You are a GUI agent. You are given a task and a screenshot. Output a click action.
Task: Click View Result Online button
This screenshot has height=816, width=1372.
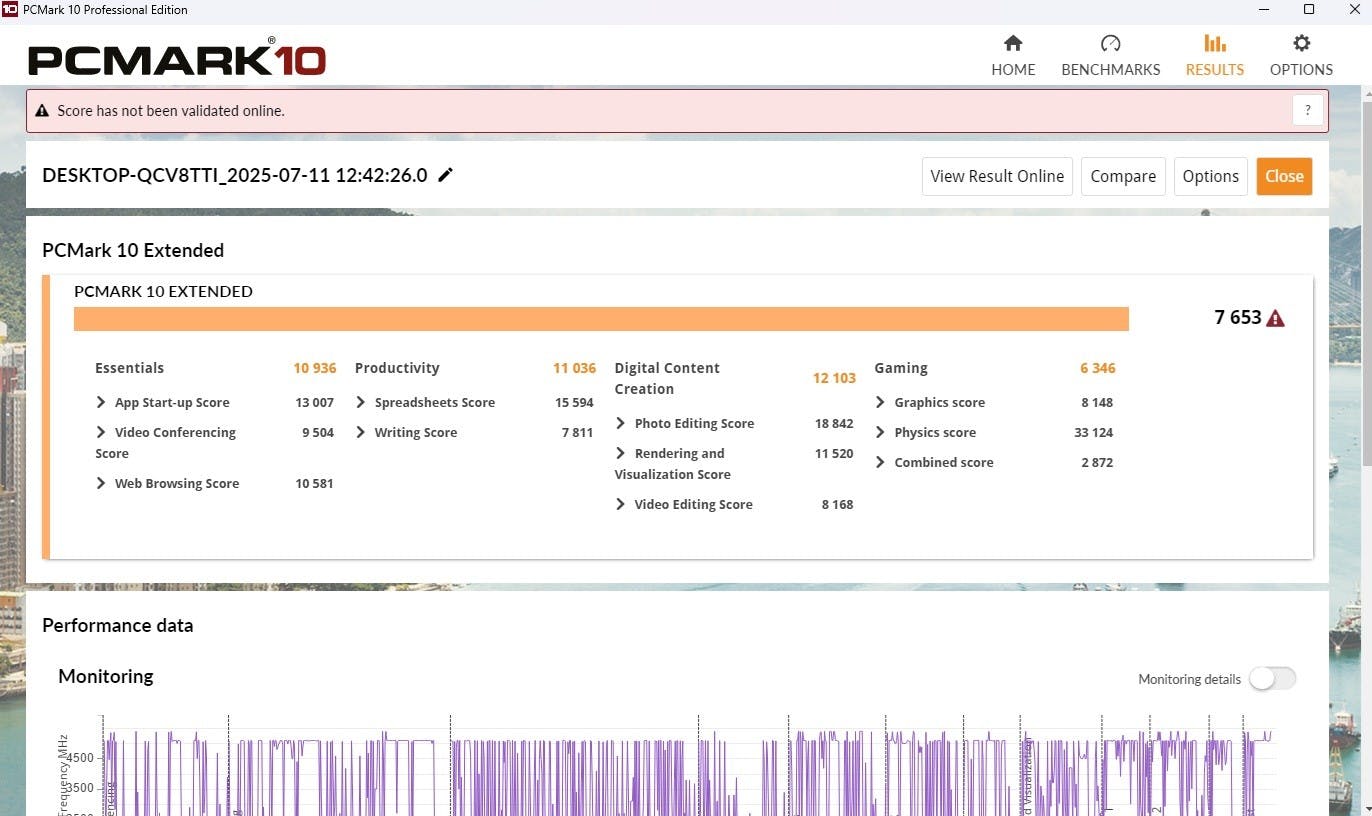point(997,176)
